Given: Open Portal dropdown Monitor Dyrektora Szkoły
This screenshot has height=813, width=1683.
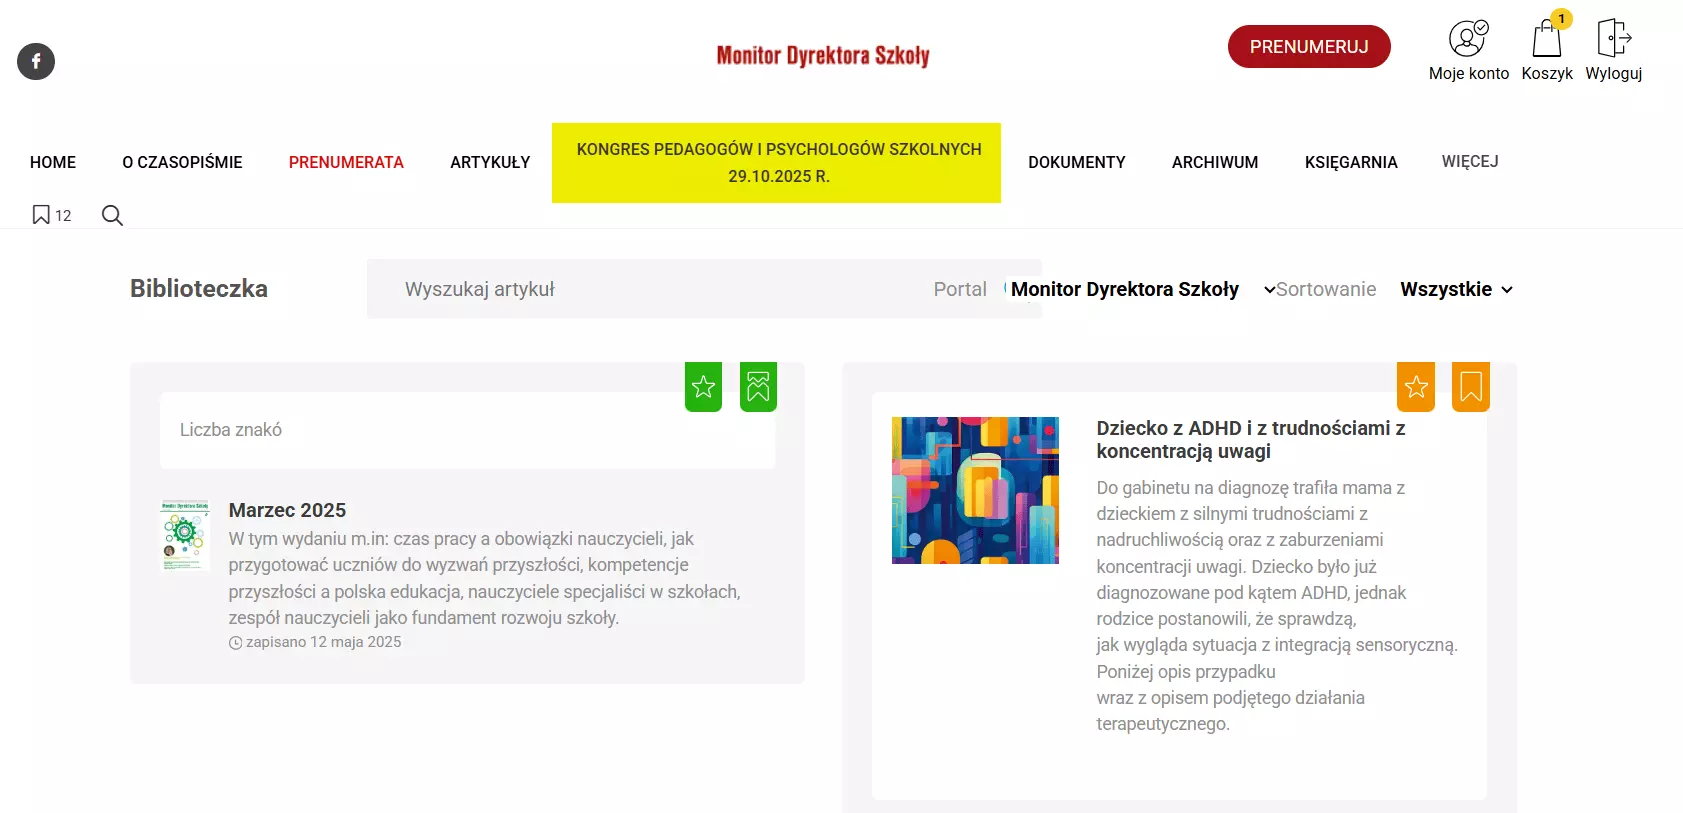Looking at the screenshot, I should [x=1142, y=289].
